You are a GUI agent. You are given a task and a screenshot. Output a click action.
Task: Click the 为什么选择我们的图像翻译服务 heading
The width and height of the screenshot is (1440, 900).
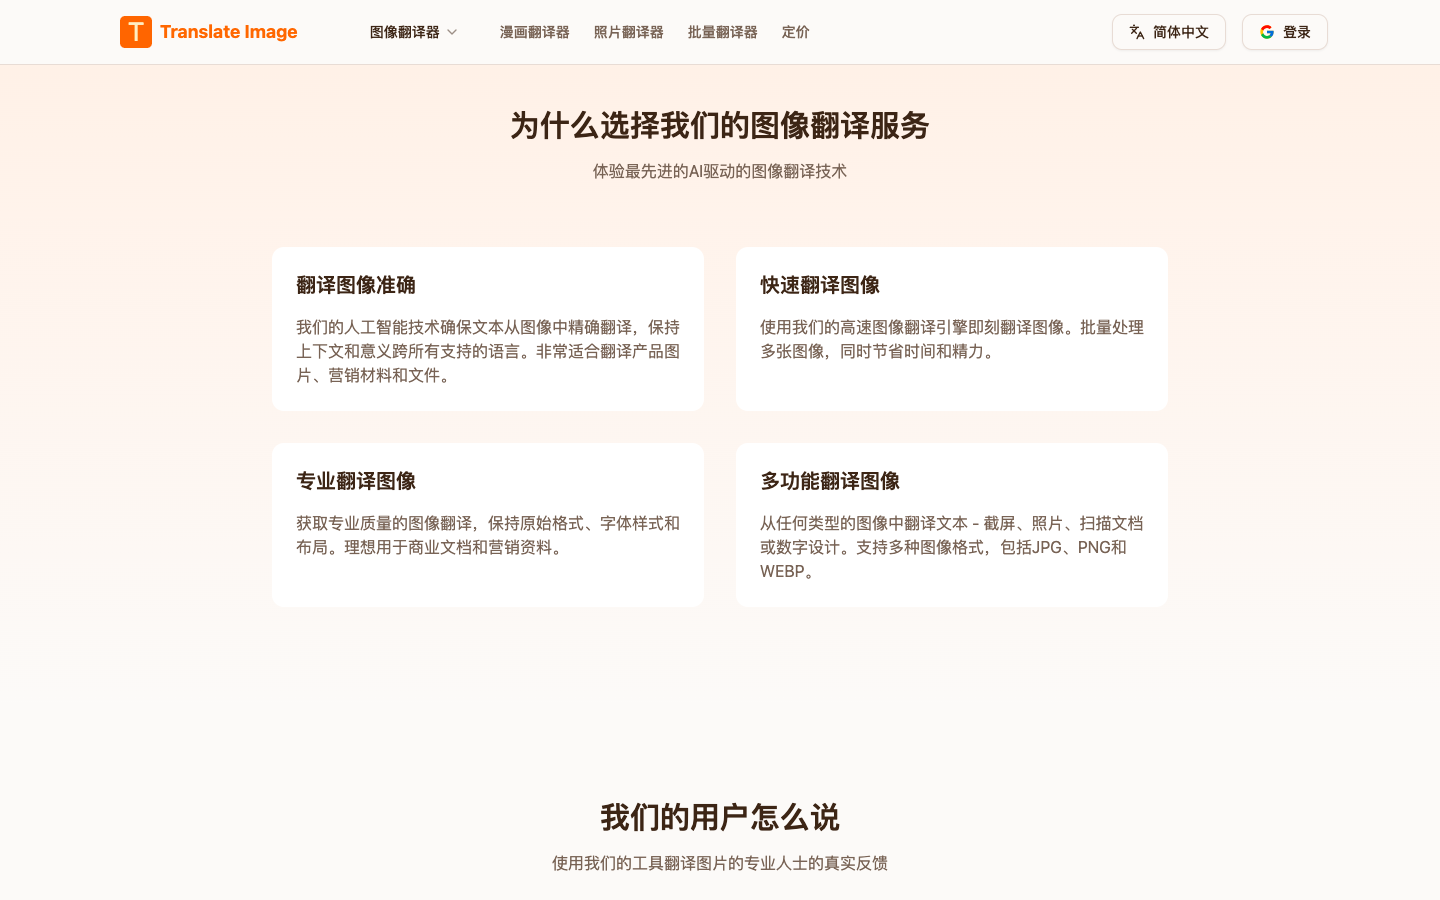coord(719,126)
